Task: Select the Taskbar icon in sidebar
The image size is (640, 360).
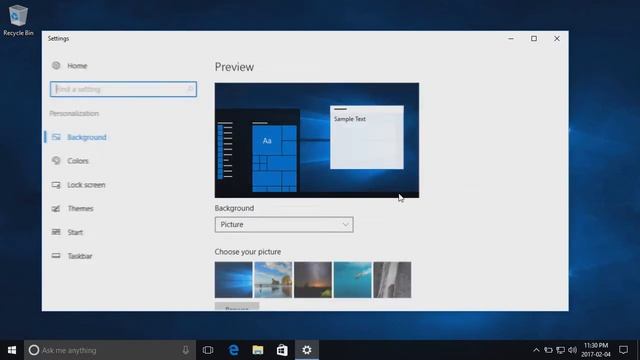Action: (x=56, y=256)
